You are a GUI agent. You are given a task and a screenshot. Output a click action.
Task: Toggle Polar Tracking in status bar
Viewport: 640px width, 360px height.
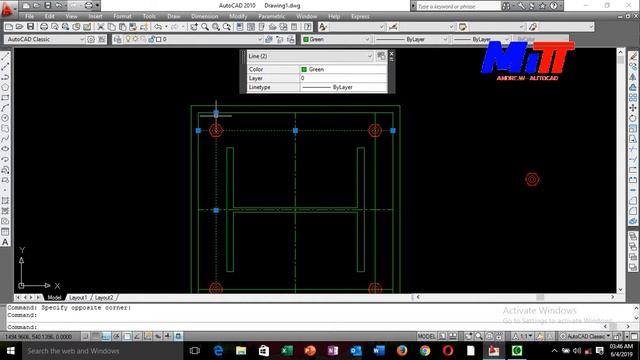click(x=116, y=336)
